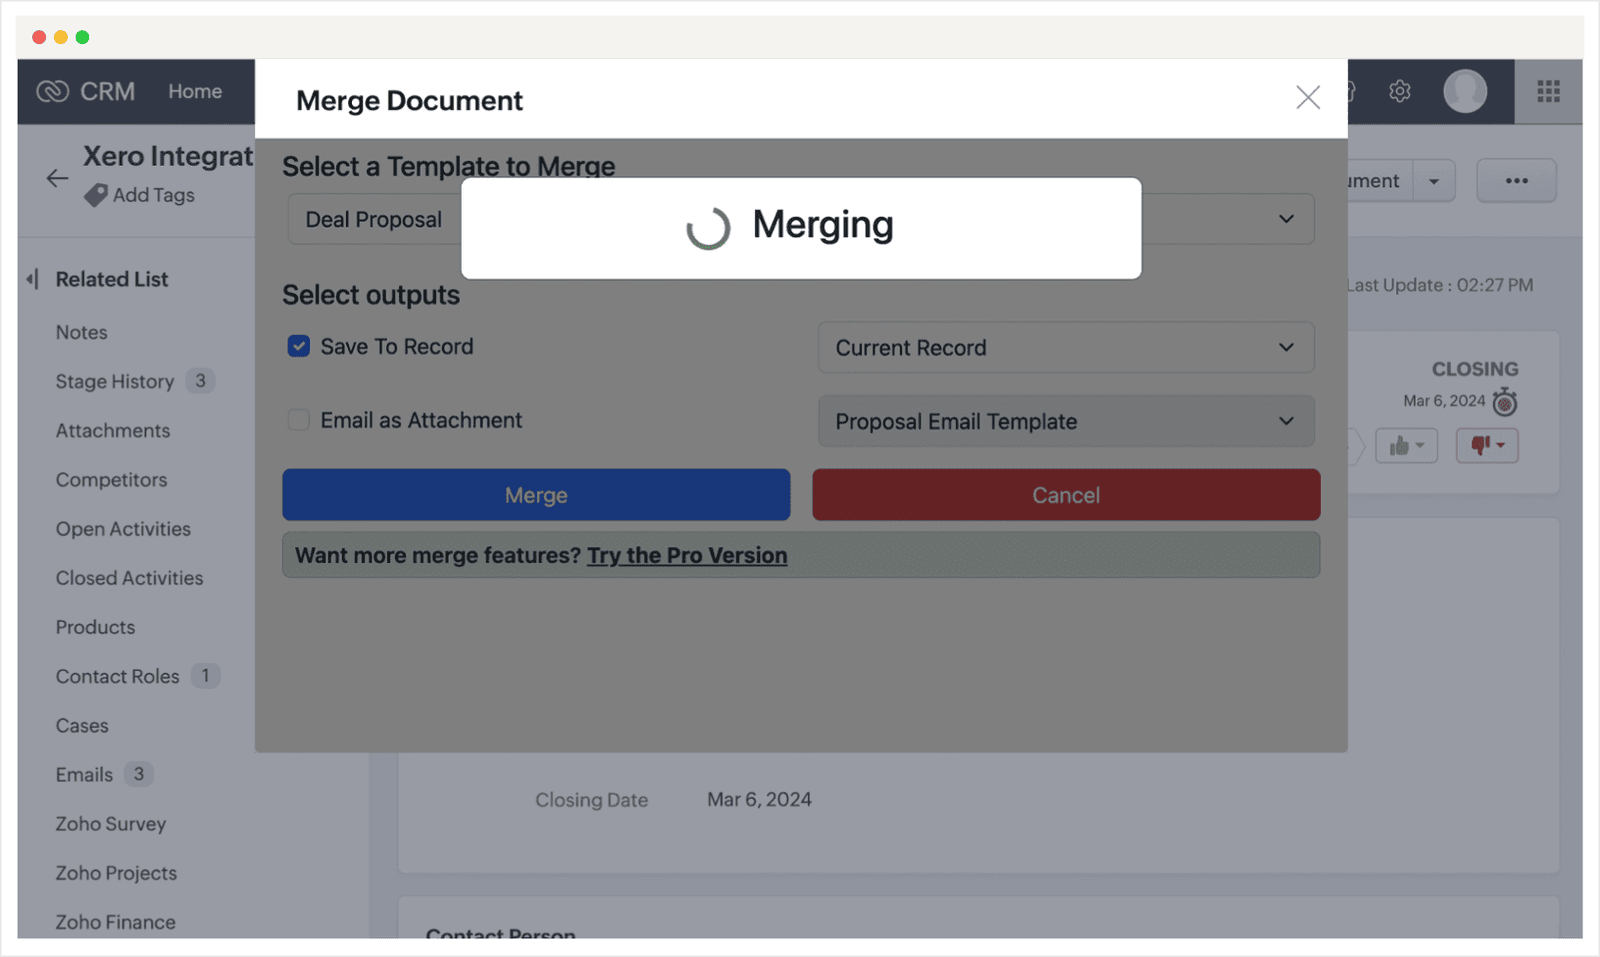The width and height of the screenshot is (1600, 957).
Task: Click the Emails count badge 3
Action: point(139,774)
